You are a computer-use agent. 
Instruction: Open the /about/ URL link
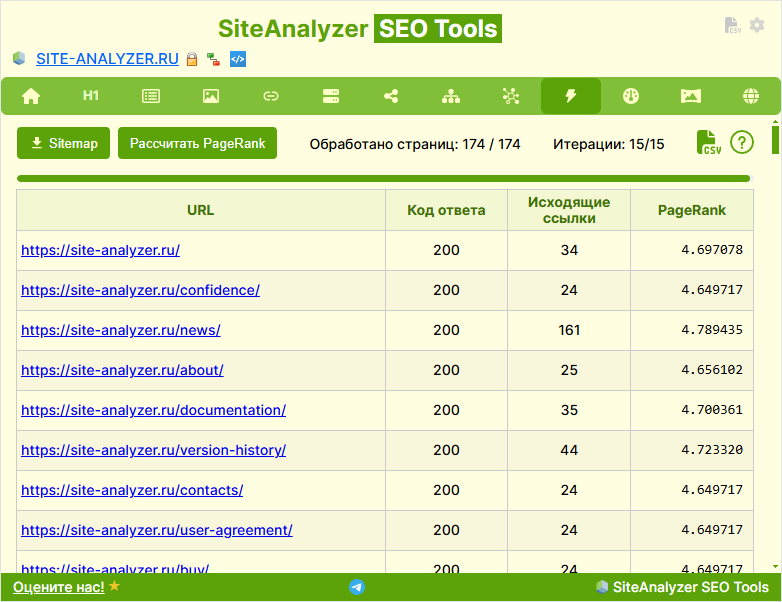click(122, 370)
